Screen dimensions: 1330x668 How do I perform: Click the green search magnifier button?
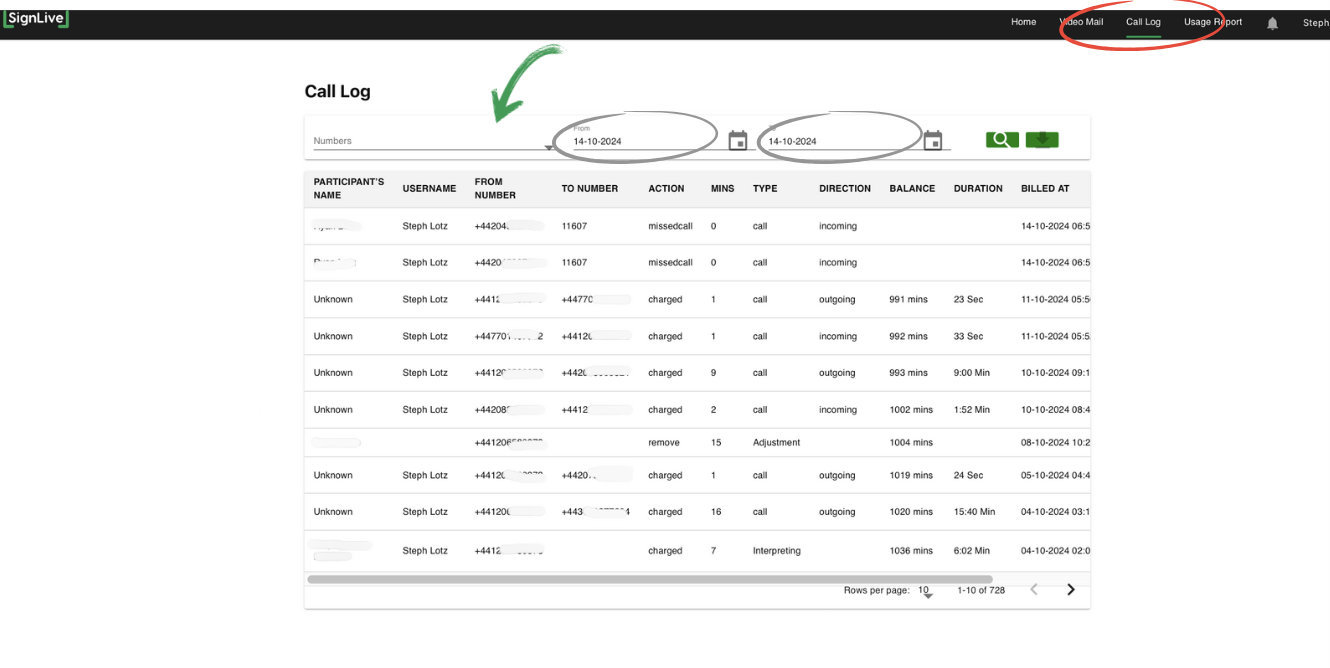click(1002, 140)
